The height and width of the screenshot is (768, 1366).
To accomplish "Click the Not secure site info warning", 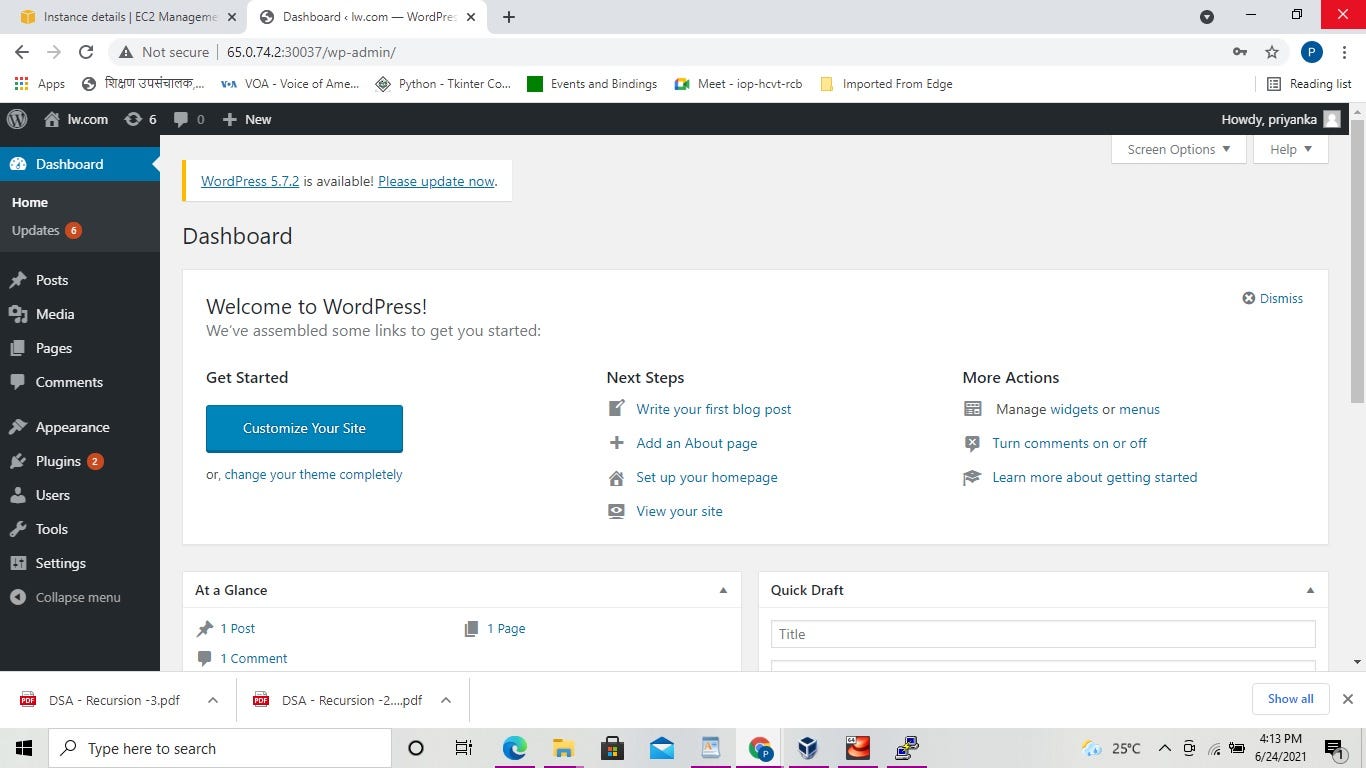I will coord(164,52).
